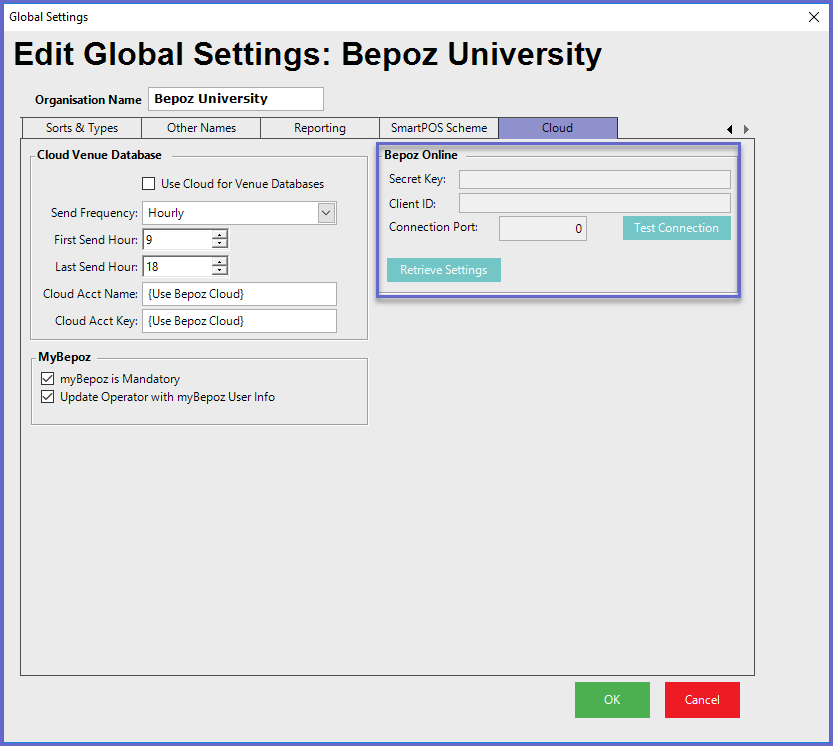Confirm changes with the OK button

(x=612, y=700)
